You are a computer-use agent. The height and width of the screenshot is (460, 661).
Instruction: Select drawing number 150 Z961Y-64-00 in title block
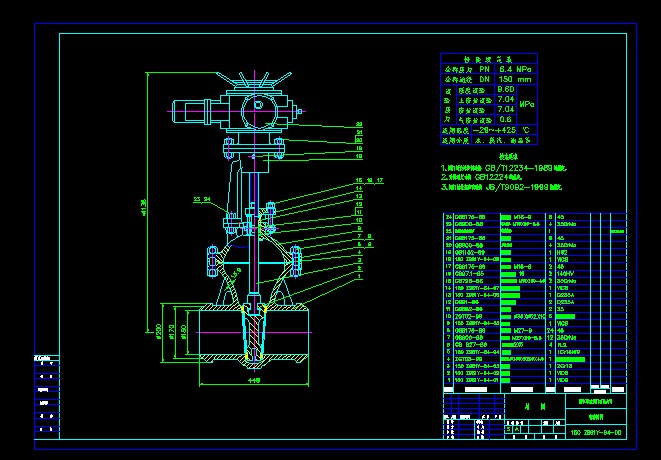[x=596, y=433]
